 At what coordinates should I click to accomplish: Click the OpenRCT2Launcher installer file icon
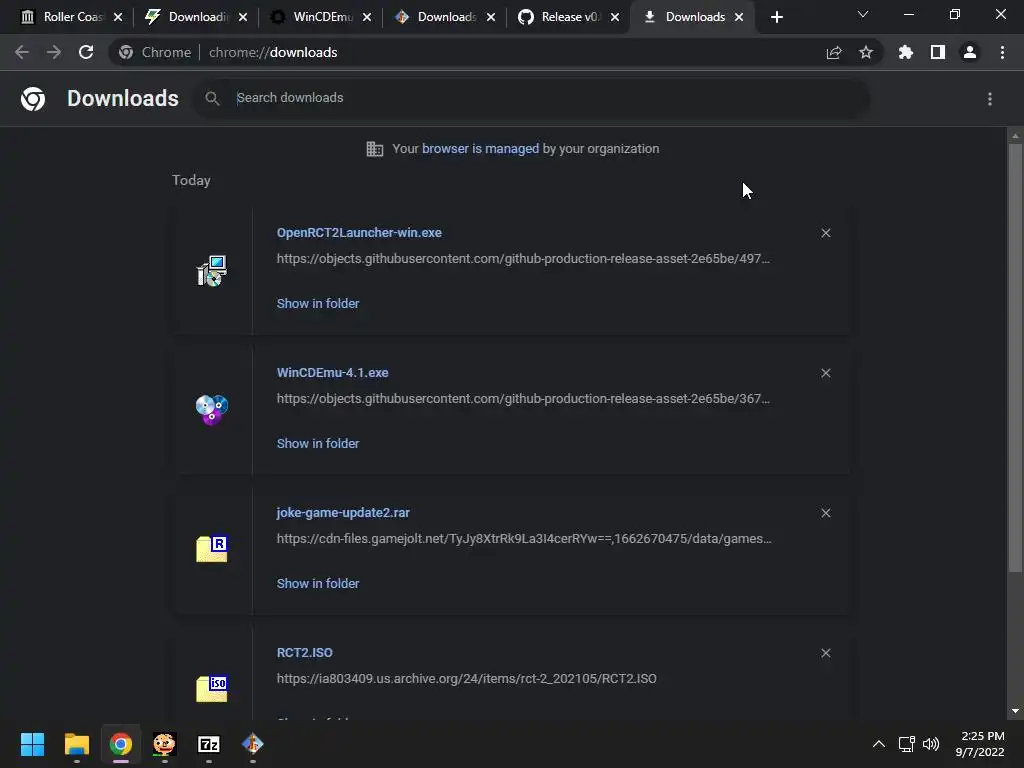(212, 271)
